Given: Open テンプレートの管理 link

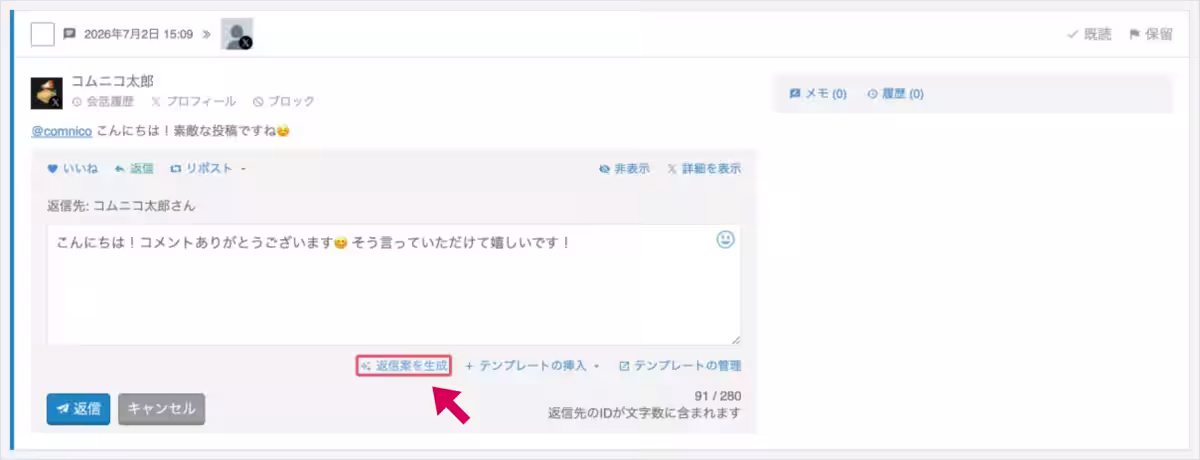Looking at the screenshot, I should pyautogui.click(x=680, y=366).
